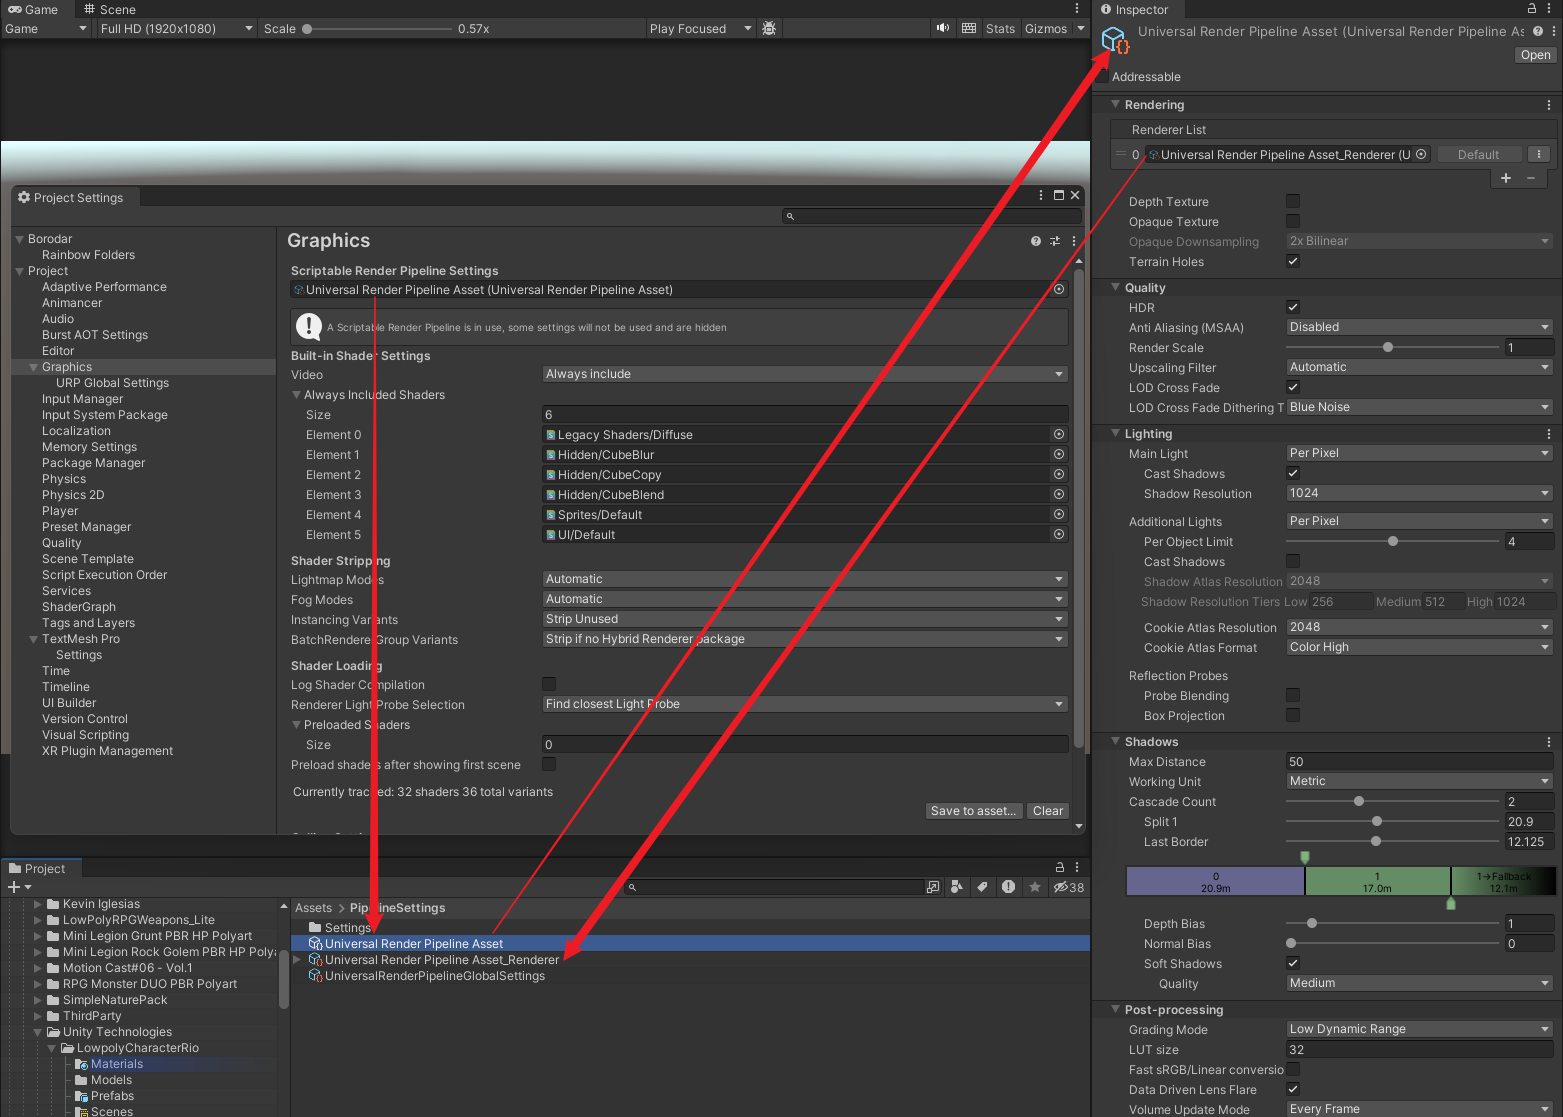The width and height of the screenshot is (1563, 1117).
Task: Open the Play Focused dropdown
Action: coord(700,29)
